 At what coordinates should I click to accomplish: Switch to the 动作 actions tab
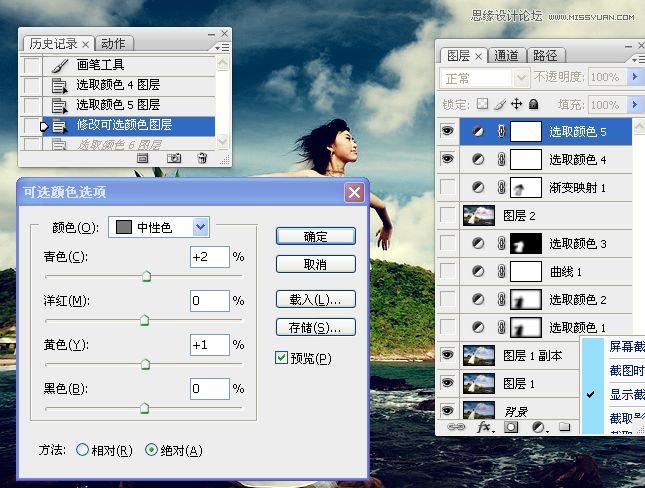113,44
